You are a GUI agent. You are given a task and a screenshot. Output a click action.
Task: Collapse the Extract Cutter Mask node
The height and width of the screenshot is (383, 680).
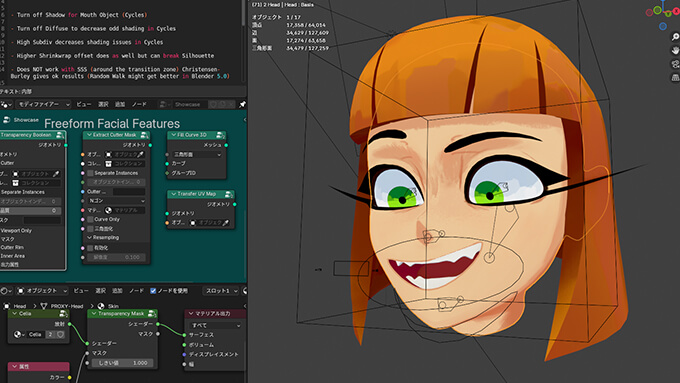89,135
